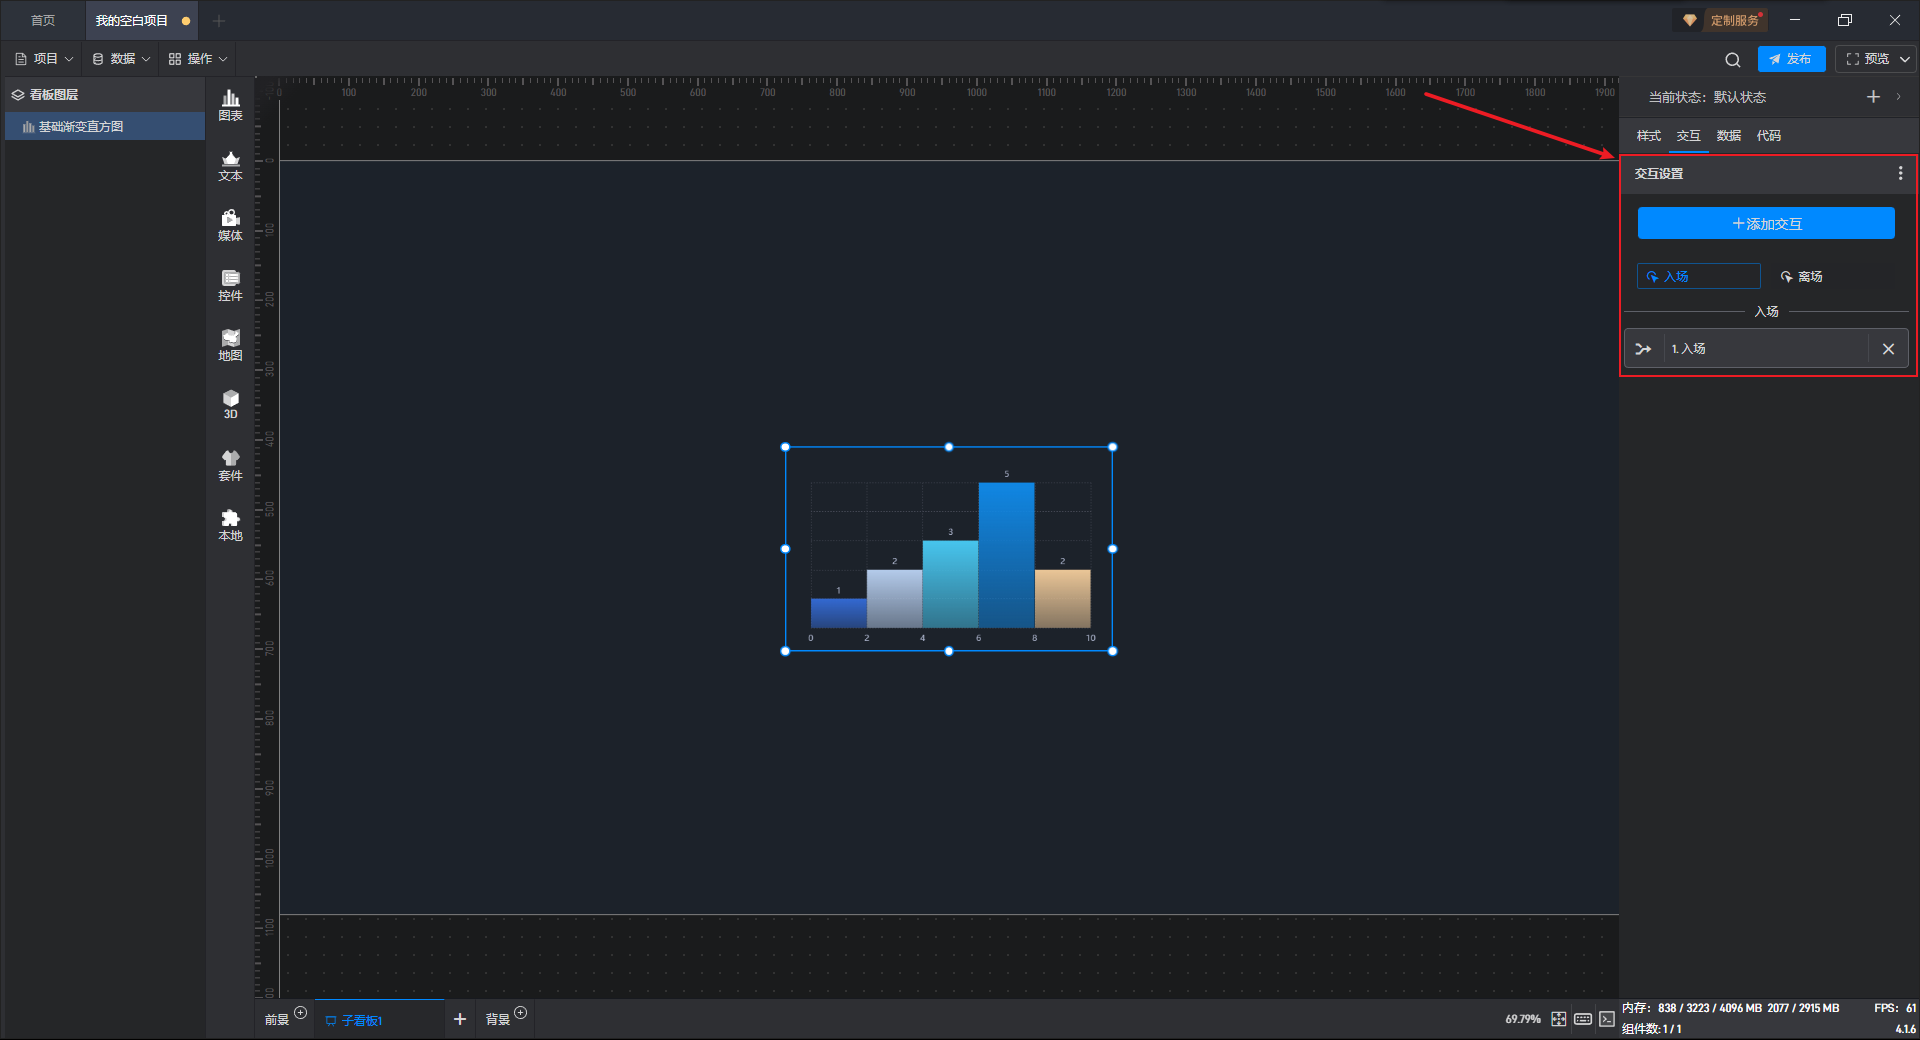Select the 离场 exit toggle

coord(1801,276)
